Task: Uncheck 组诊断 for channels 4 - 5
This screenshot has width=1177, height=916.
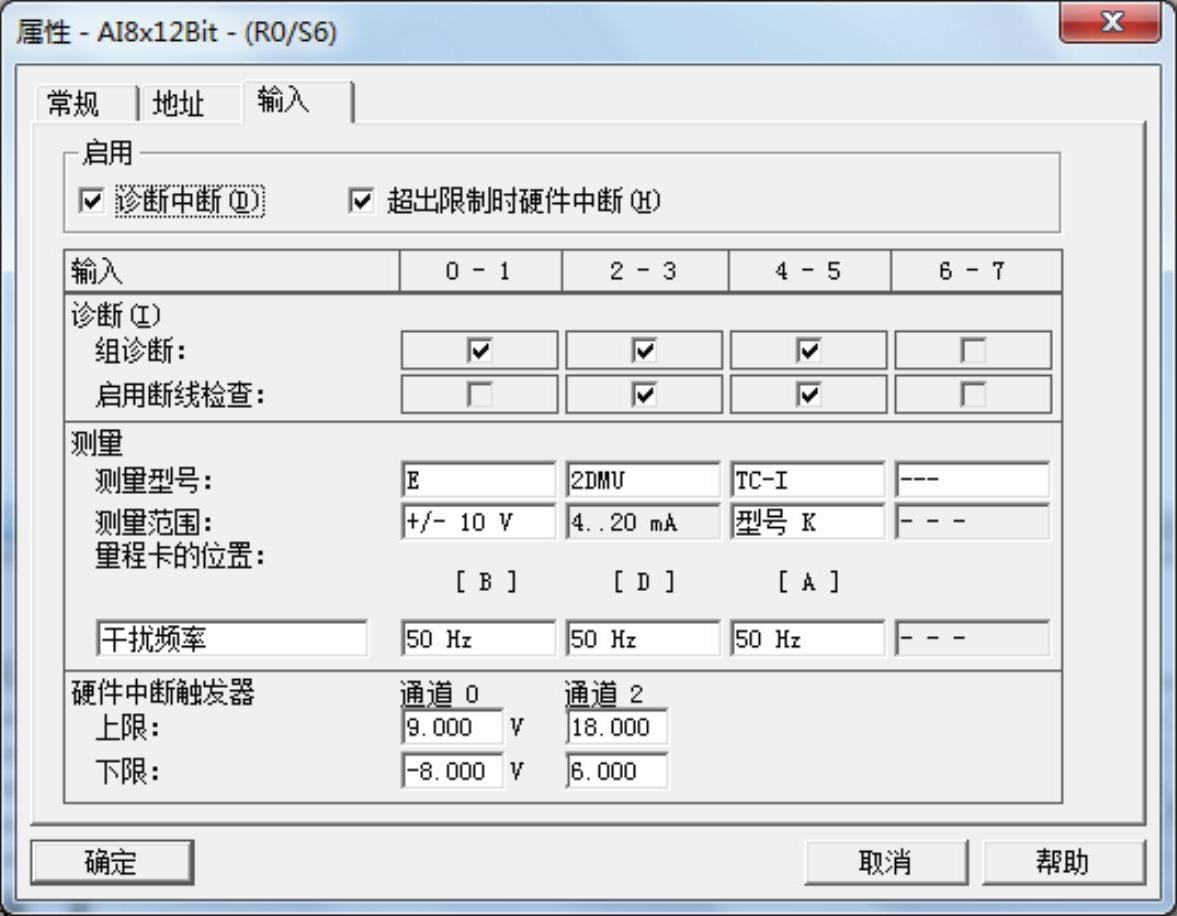Action: 808,350
